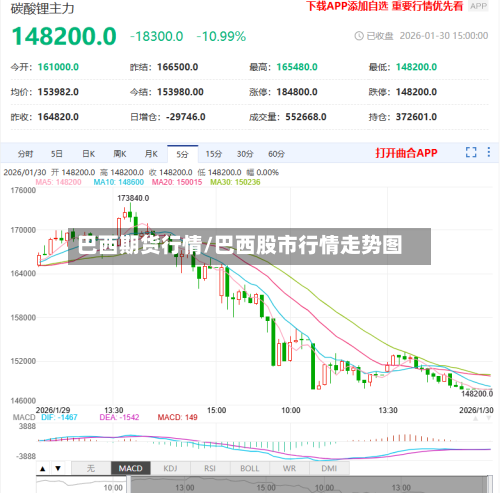
Task: Click 下载APP添加自选 banner link
Action: [x=347, y=6]
